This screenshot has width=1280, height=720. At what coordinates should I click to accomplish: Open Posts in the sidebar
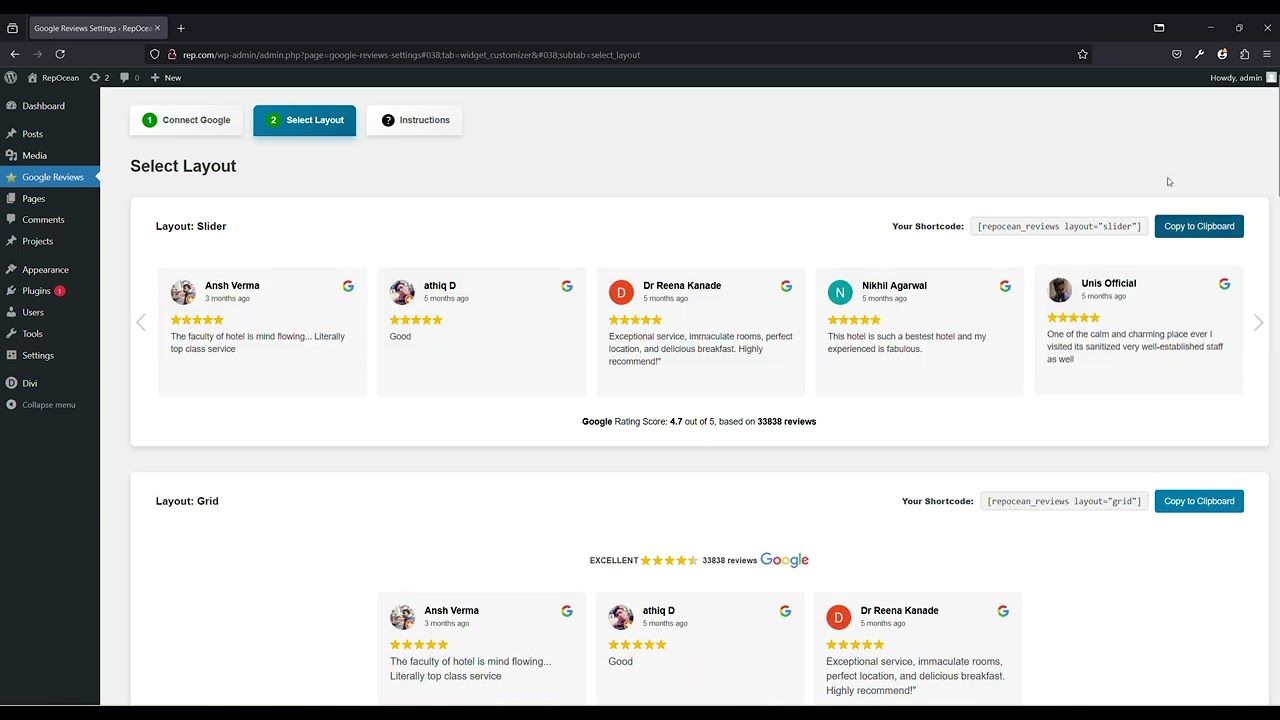pos(32,134)
